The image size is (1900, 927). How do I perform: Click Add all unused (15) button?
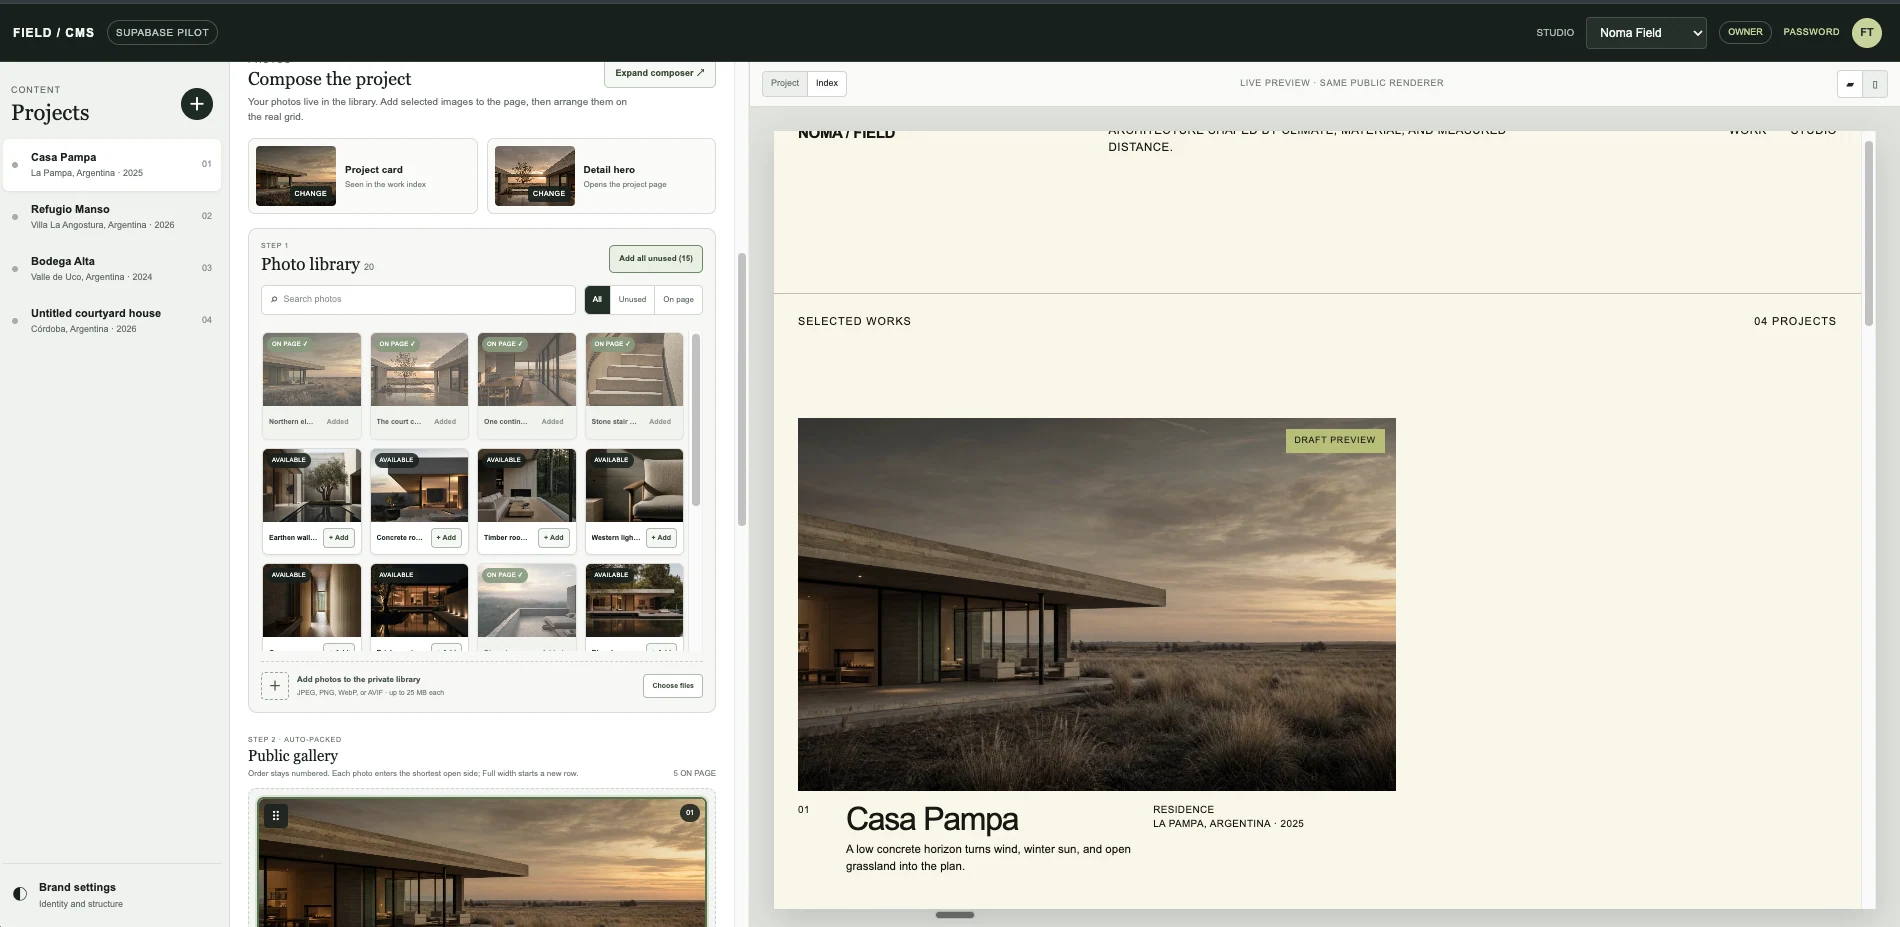pos(656,259)
